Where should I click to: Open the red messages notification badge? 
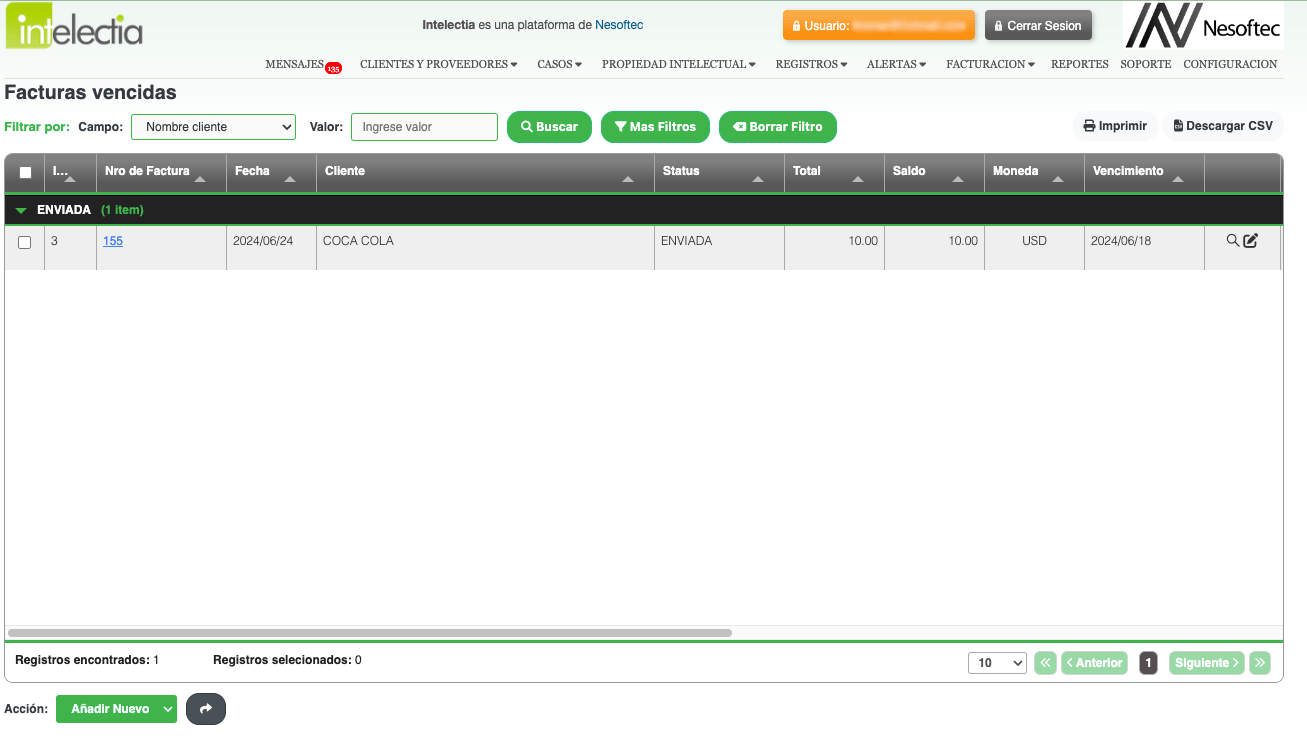[x=333, y=69]
